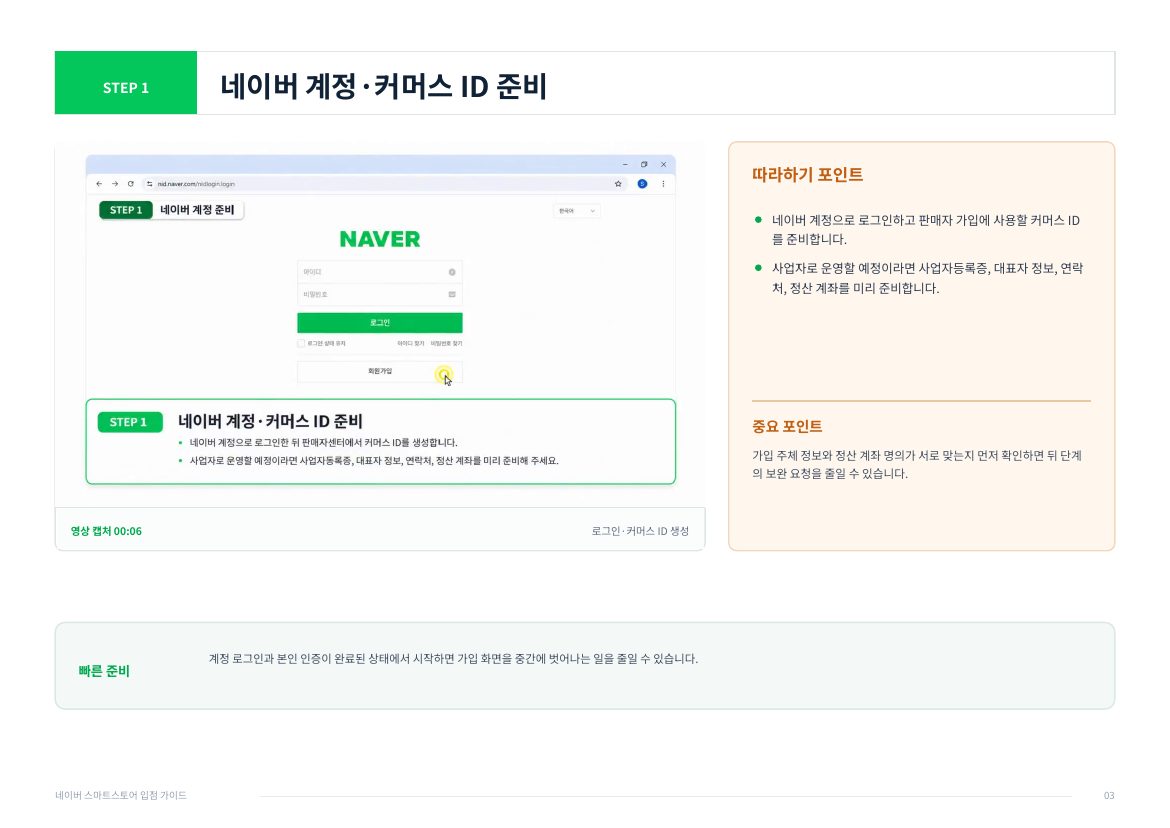The height and width of the screenshot is (828, 1170).
Task: Focus the 비밀번호 input field
Action: click(380, 295)
